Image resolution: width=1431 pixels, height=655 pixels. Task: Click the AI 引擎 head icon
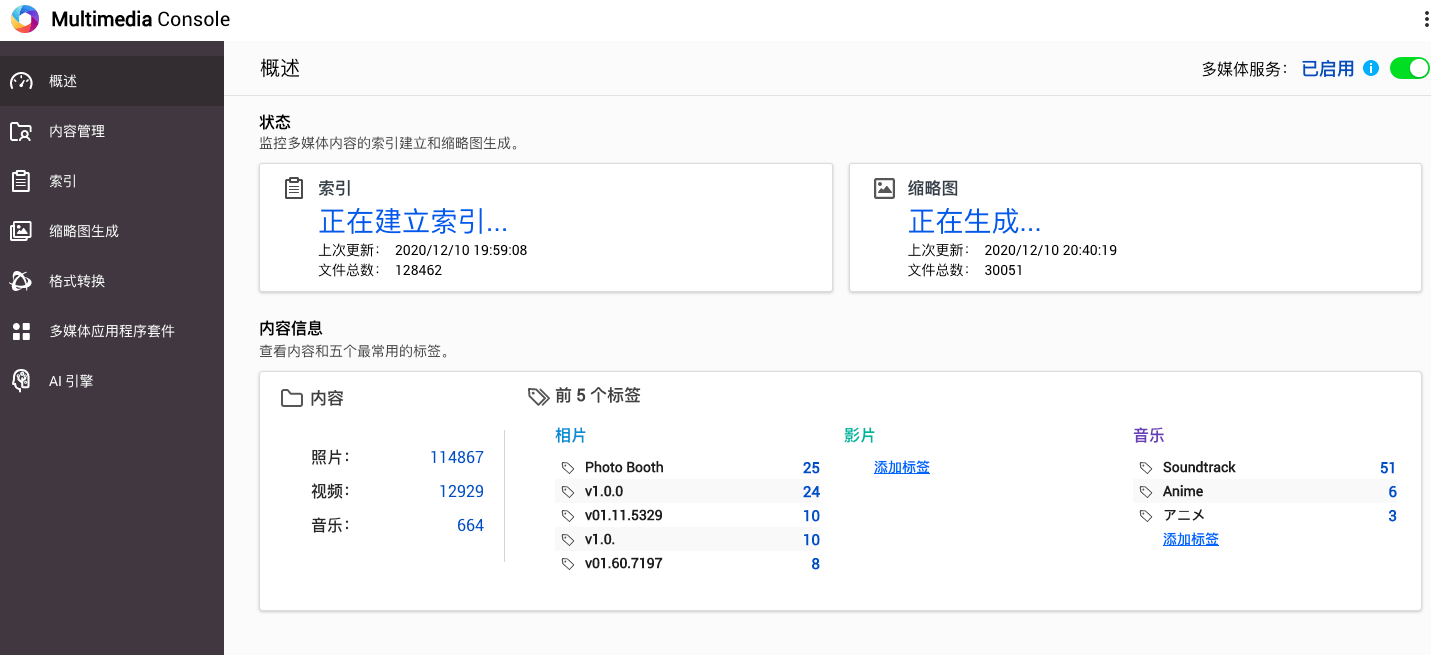(x=21, y=381)
